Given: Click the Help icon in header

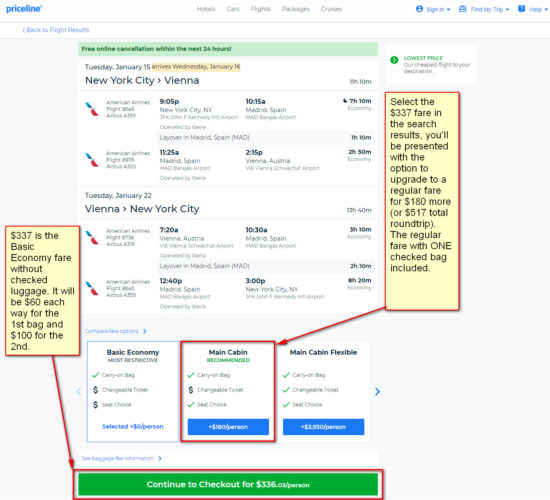Looking at the screenshot, I should click(522, 9).
